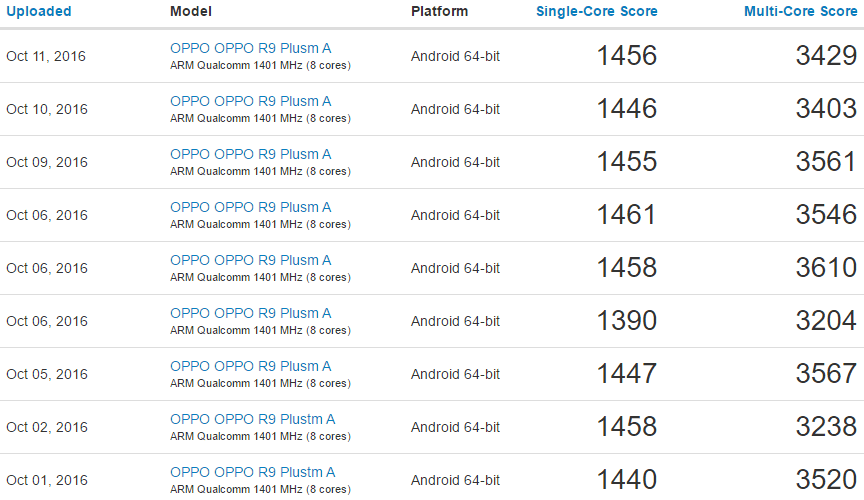The width and height of the screenshot is (864, 500).
Task: Click the Oct 01, 2016 upload date
Action: coord(47,480)
